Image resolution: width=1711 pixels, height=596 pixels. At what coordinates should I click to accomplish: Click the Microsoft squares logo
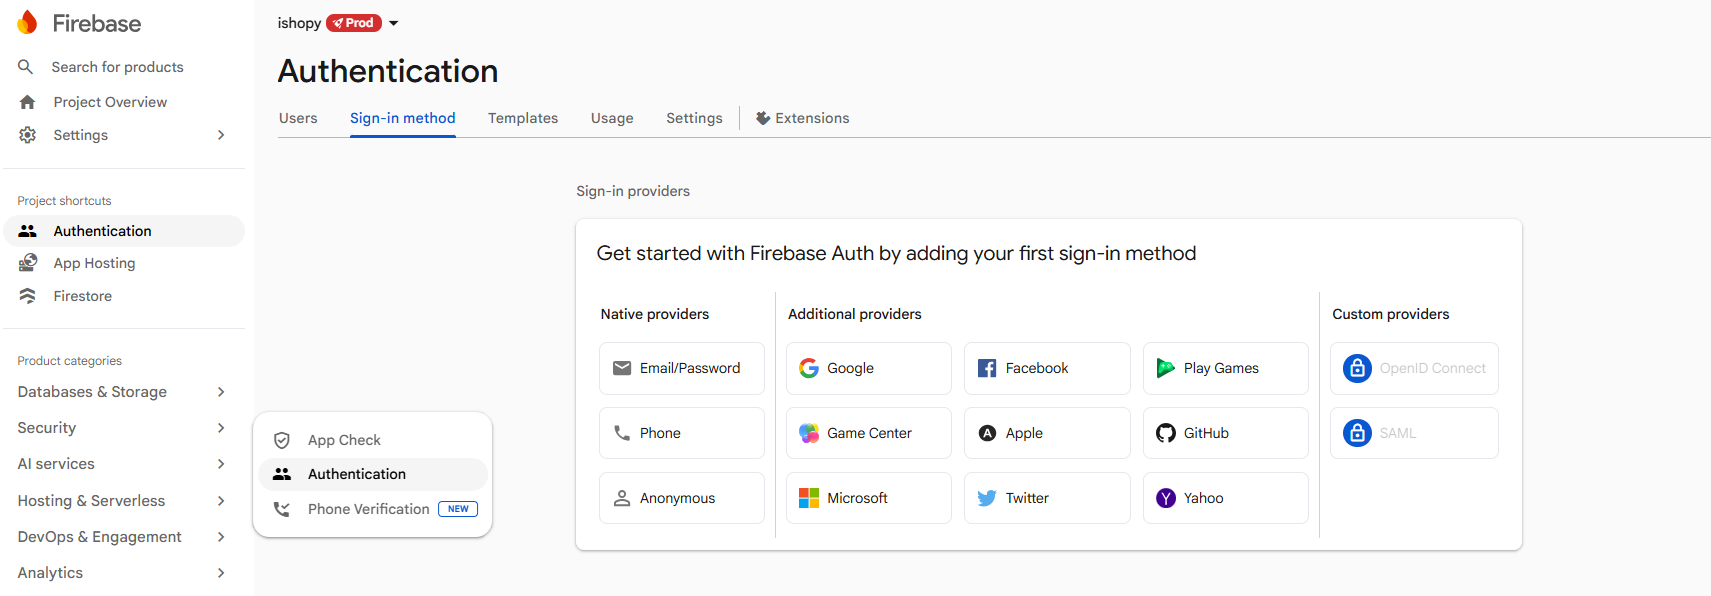(809, 498)
